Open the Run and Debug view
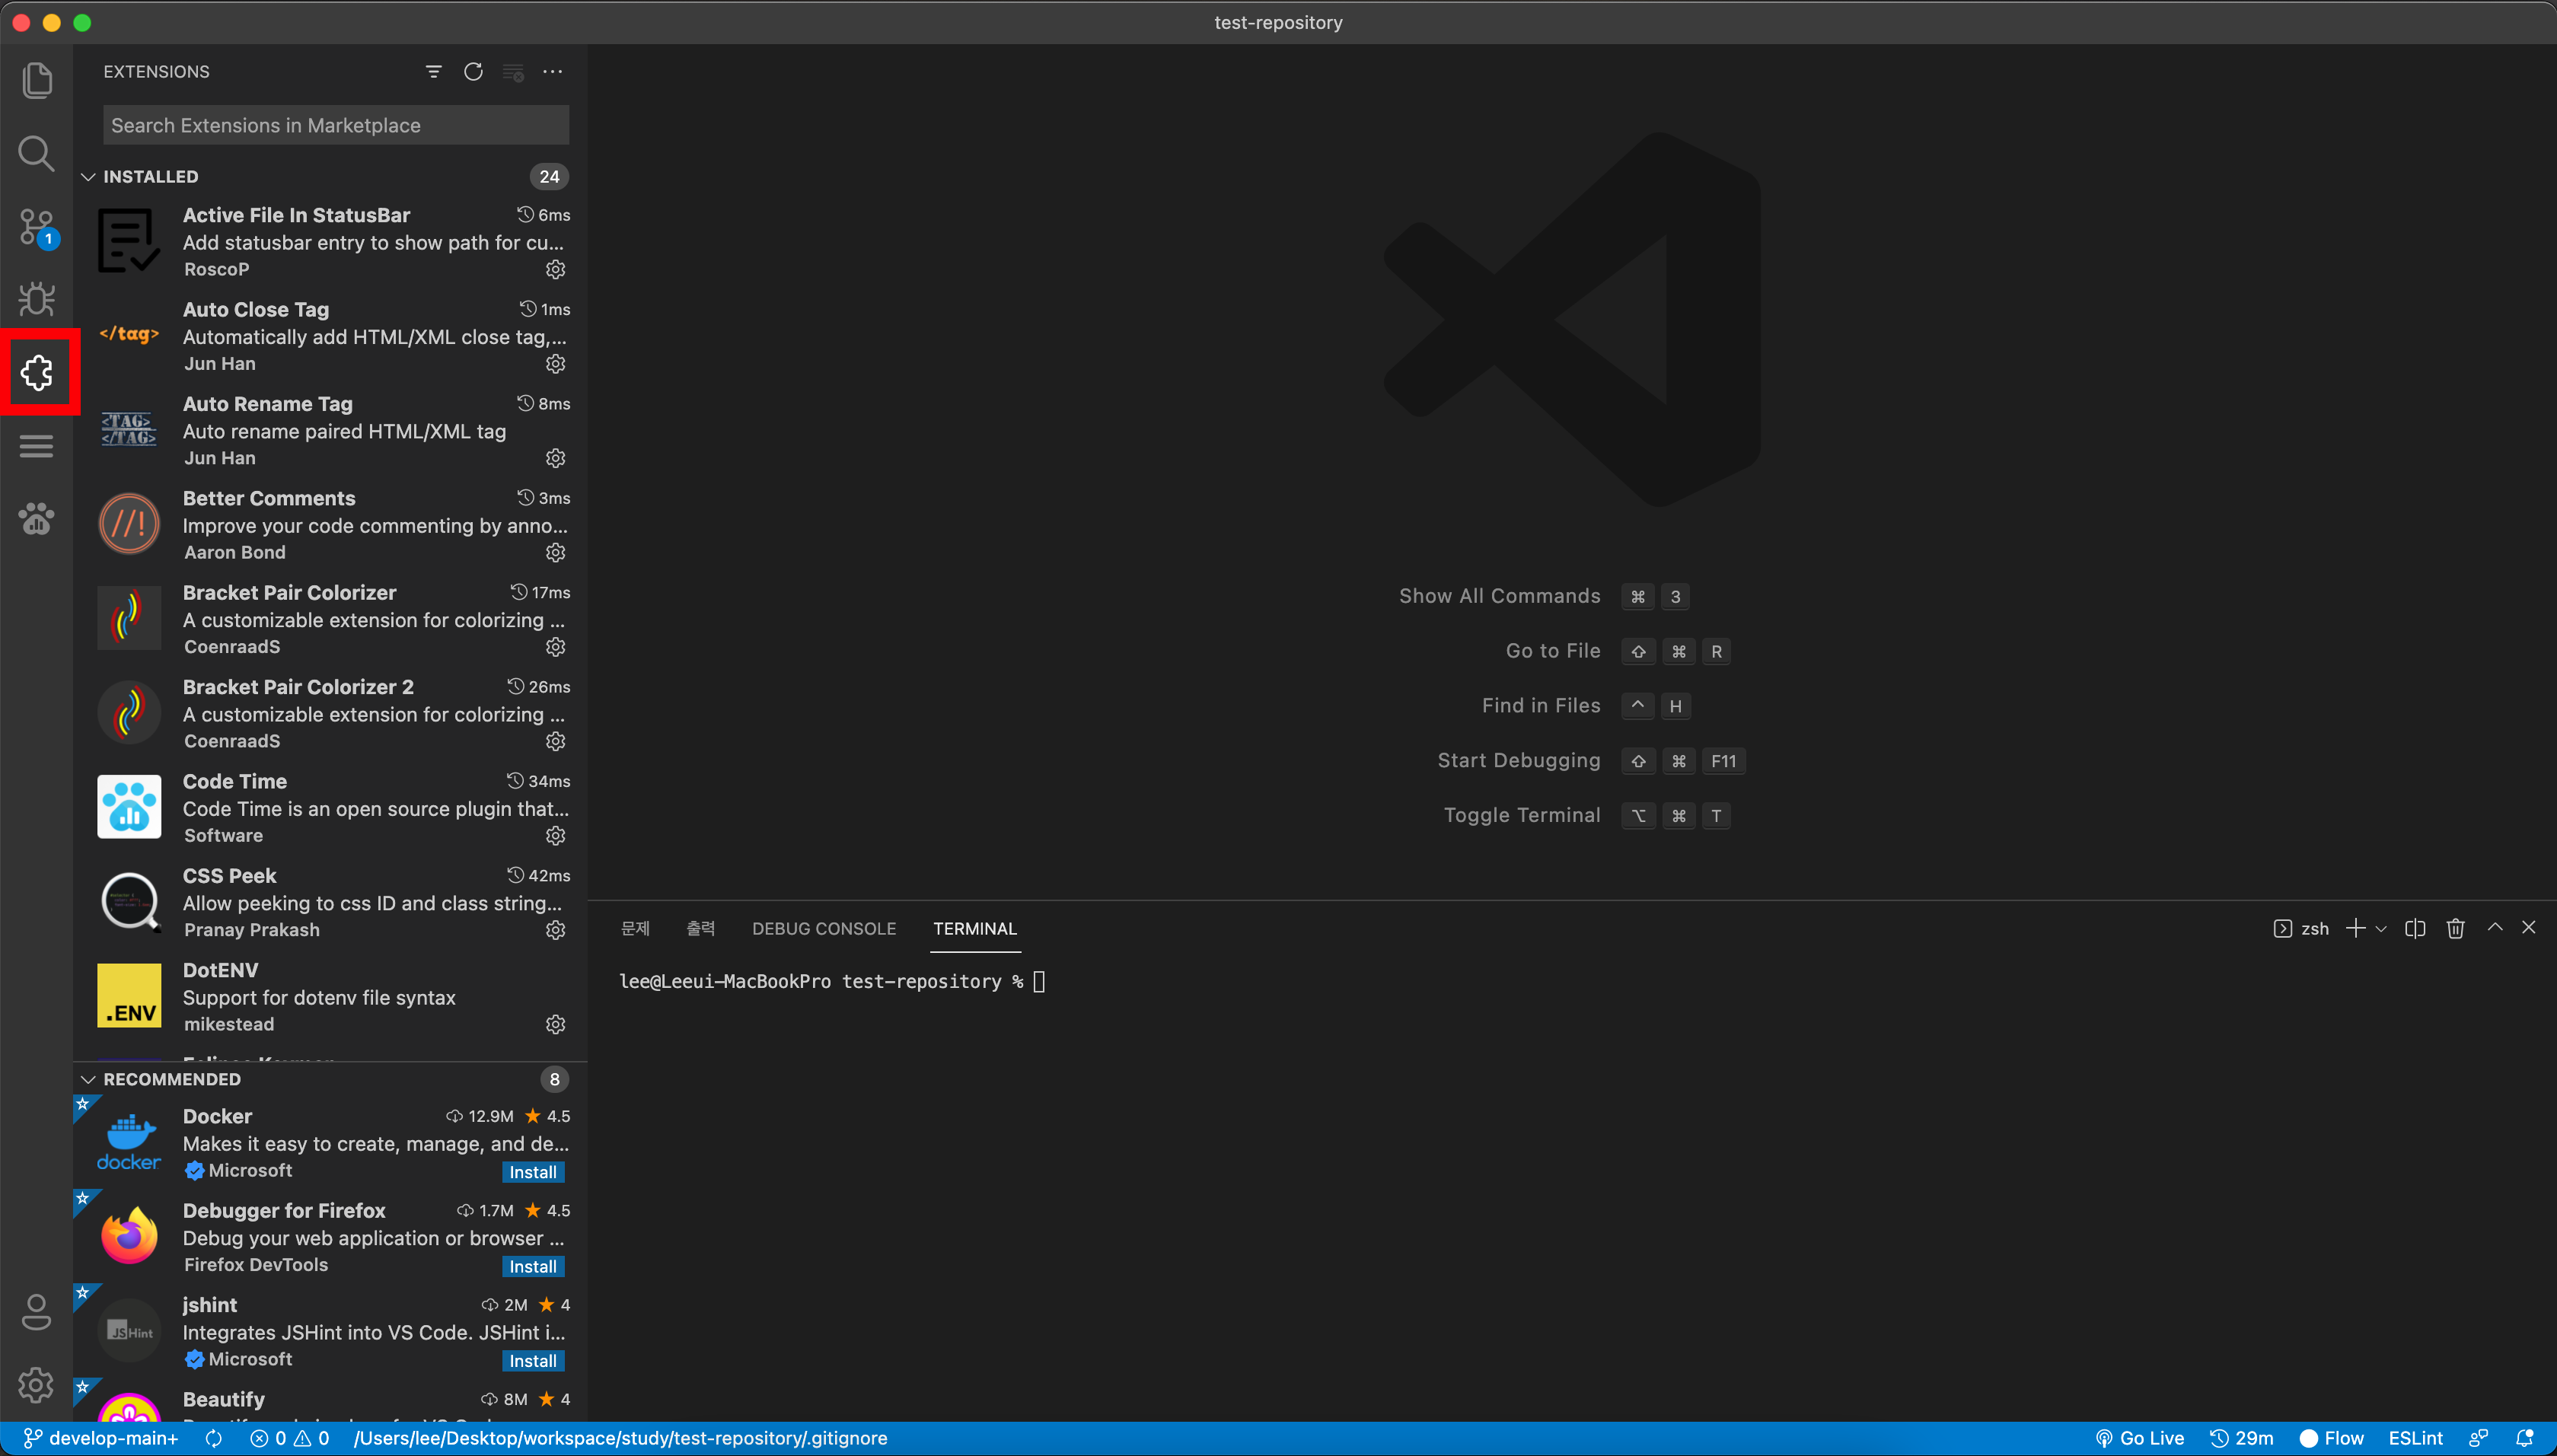 pyautogui.click(x=37, y=299)
